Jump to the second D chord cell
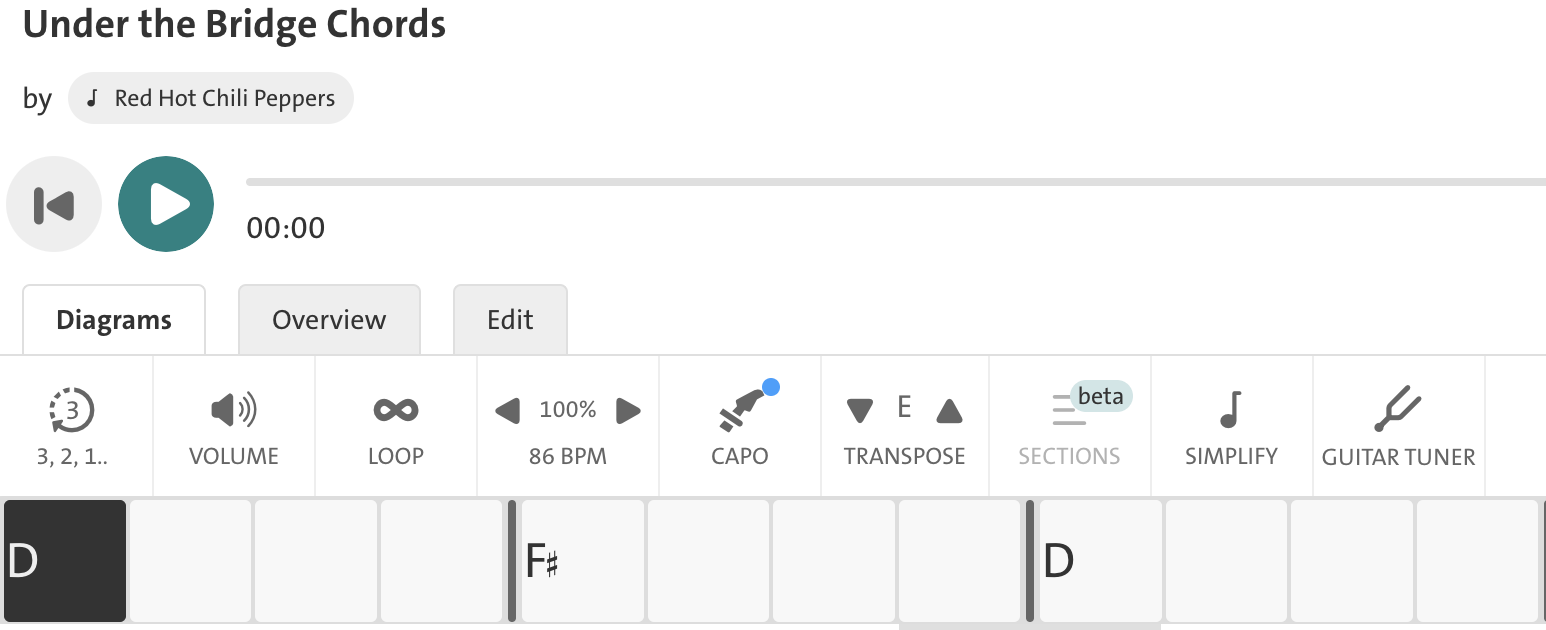1546x630 pixels. (1101, 561)
